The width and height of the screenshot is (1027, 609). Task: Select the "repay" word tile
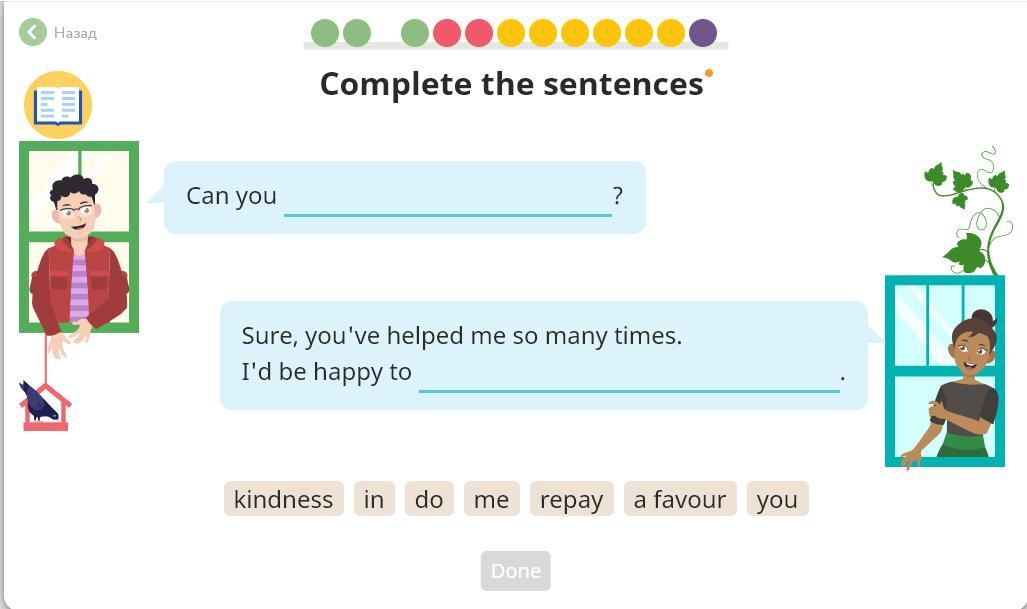[571, 499]
